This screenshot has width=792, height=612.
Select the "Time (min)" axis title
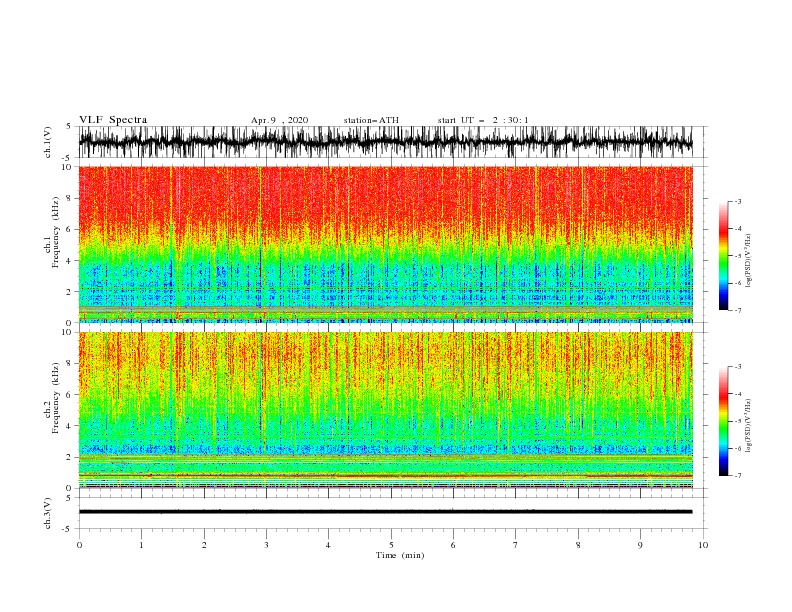400,555
